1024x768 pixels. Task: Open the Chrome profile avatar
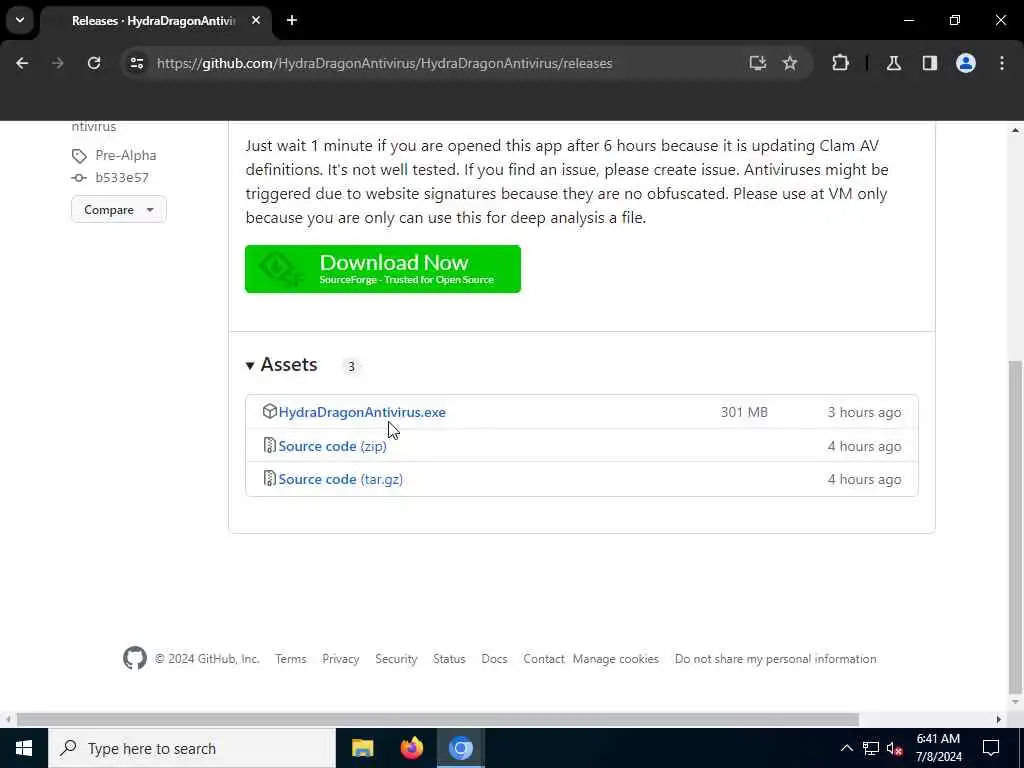click(966, 63)
